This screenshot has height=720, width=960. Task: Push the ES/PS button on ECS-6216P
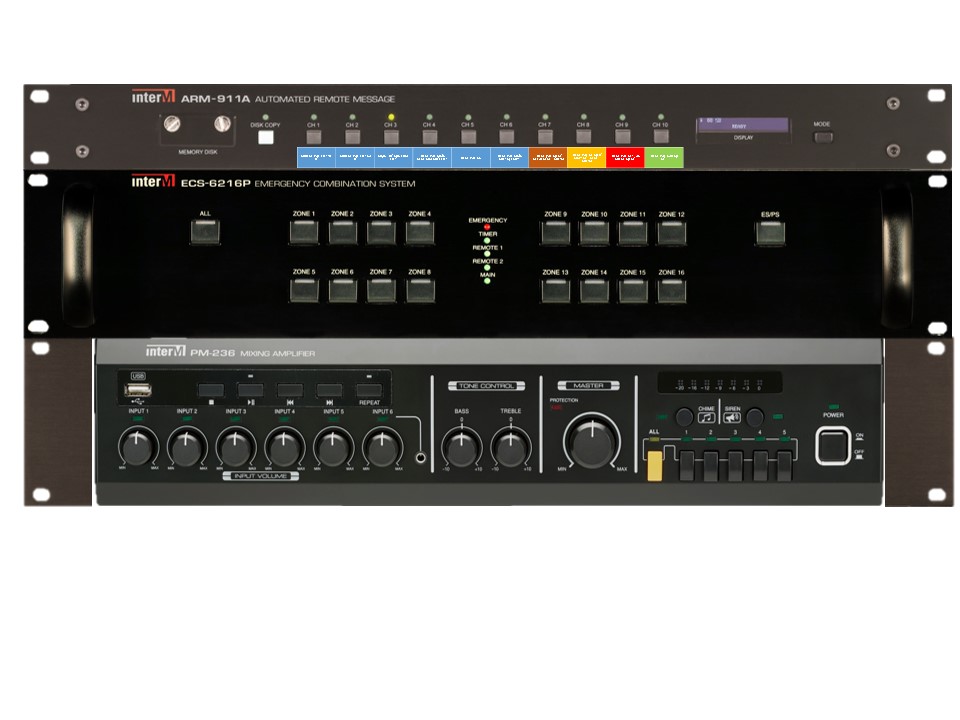tap(770, 233)
